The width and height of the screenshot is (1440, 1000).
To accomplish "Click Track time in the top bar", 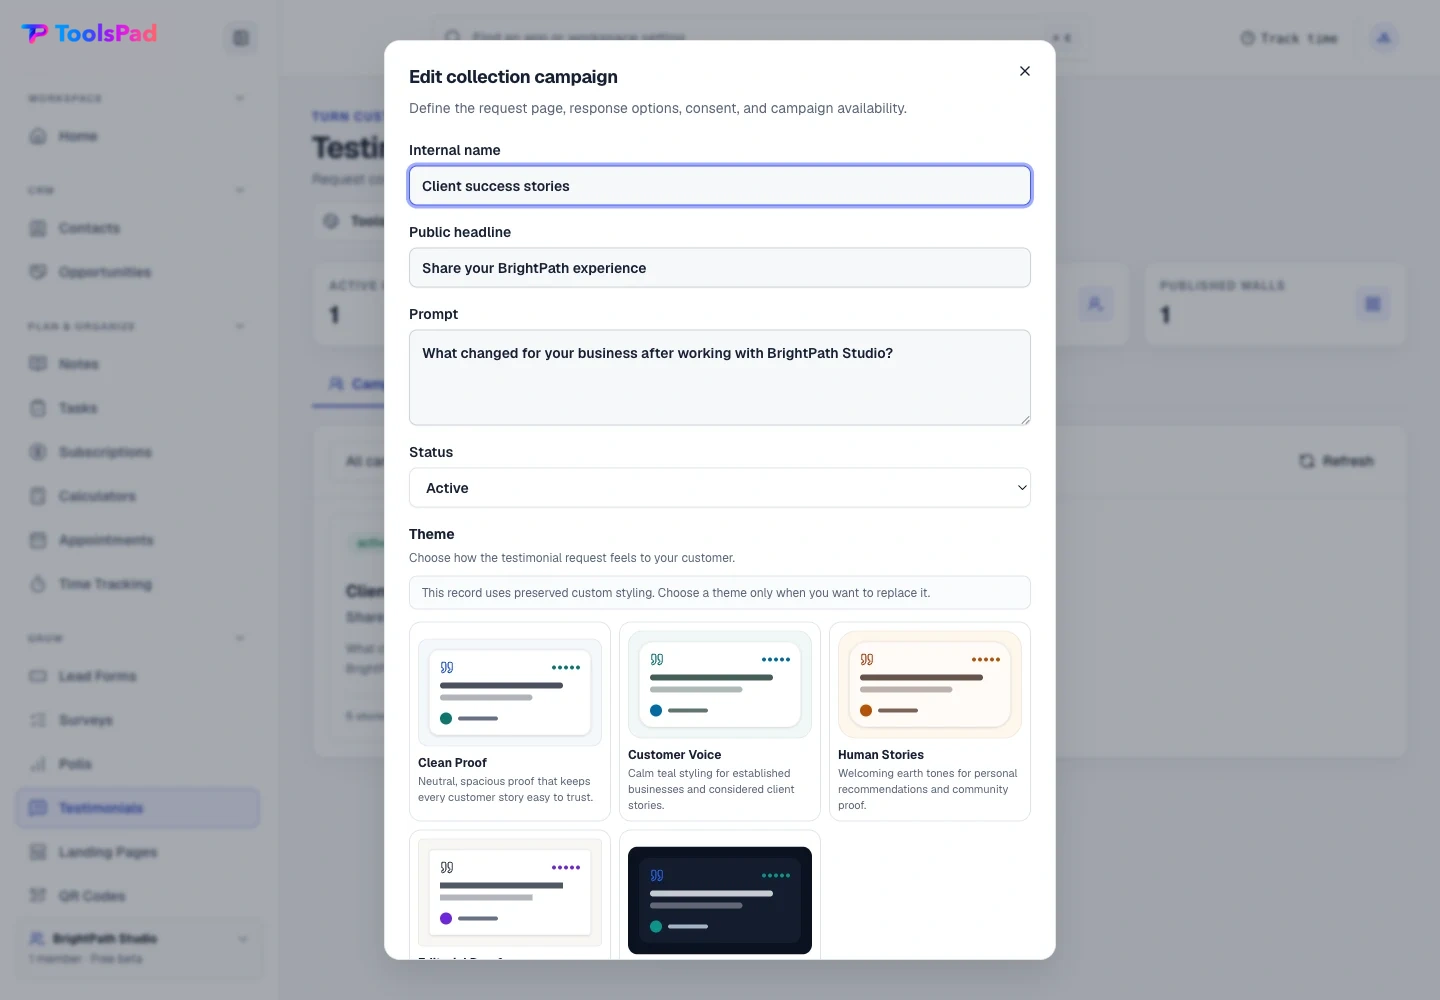I will (x=1289, y=38).
